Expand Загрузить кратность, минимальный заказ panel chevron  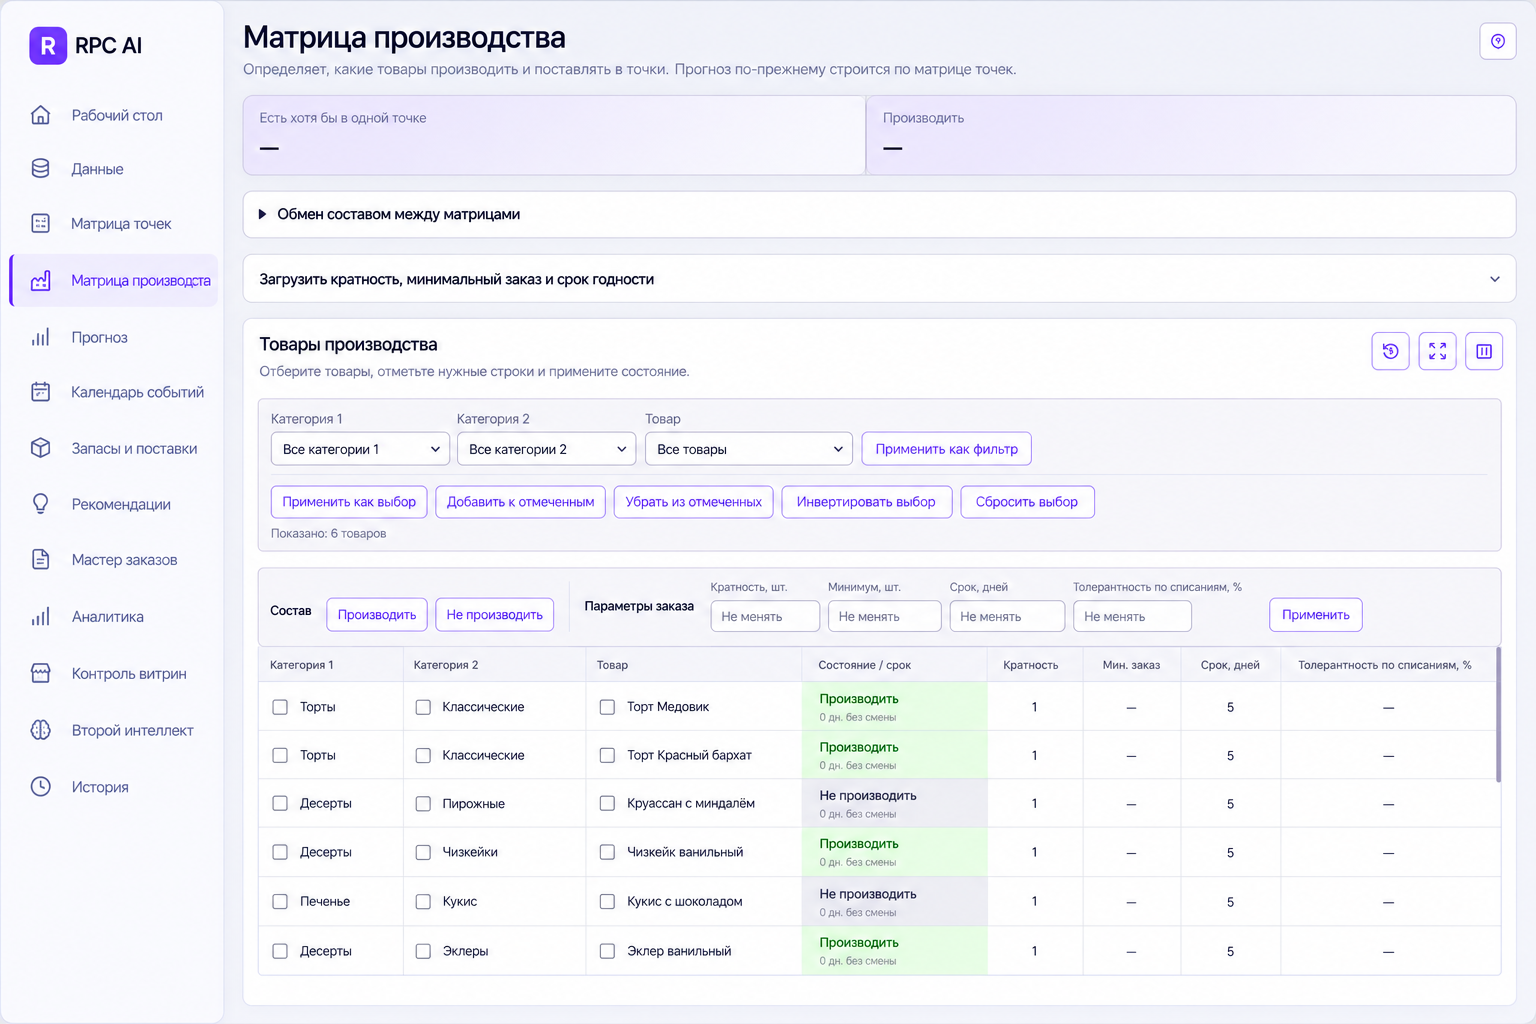click(x=1494, y=279)
